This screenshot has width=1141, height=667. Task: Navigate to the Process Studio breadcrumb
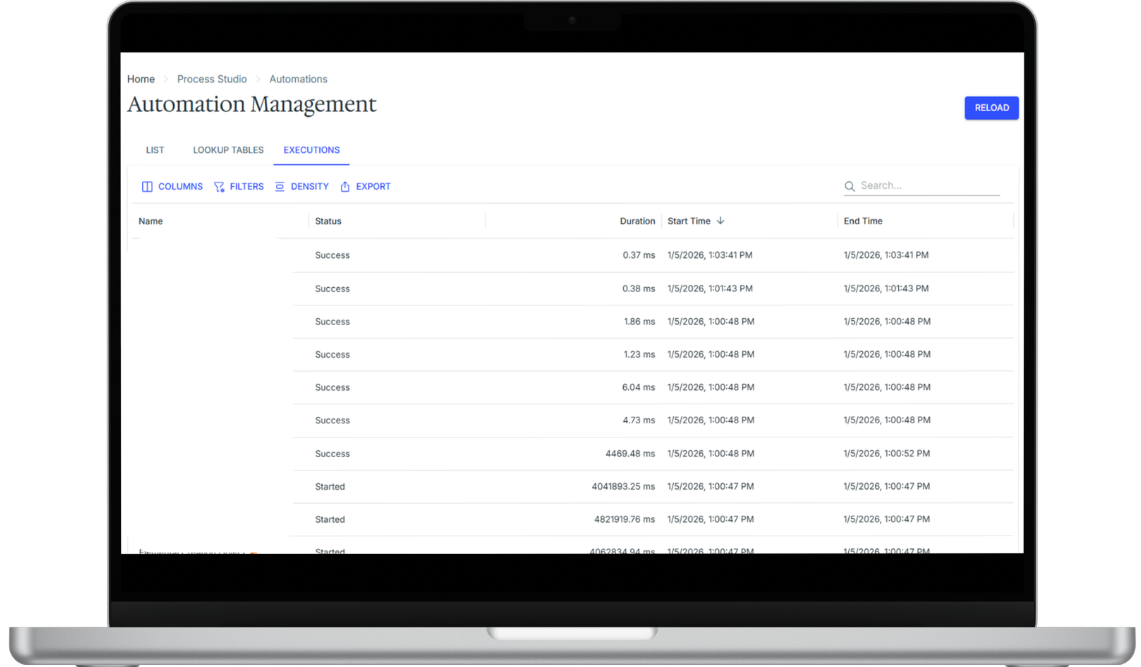point(212,79)
